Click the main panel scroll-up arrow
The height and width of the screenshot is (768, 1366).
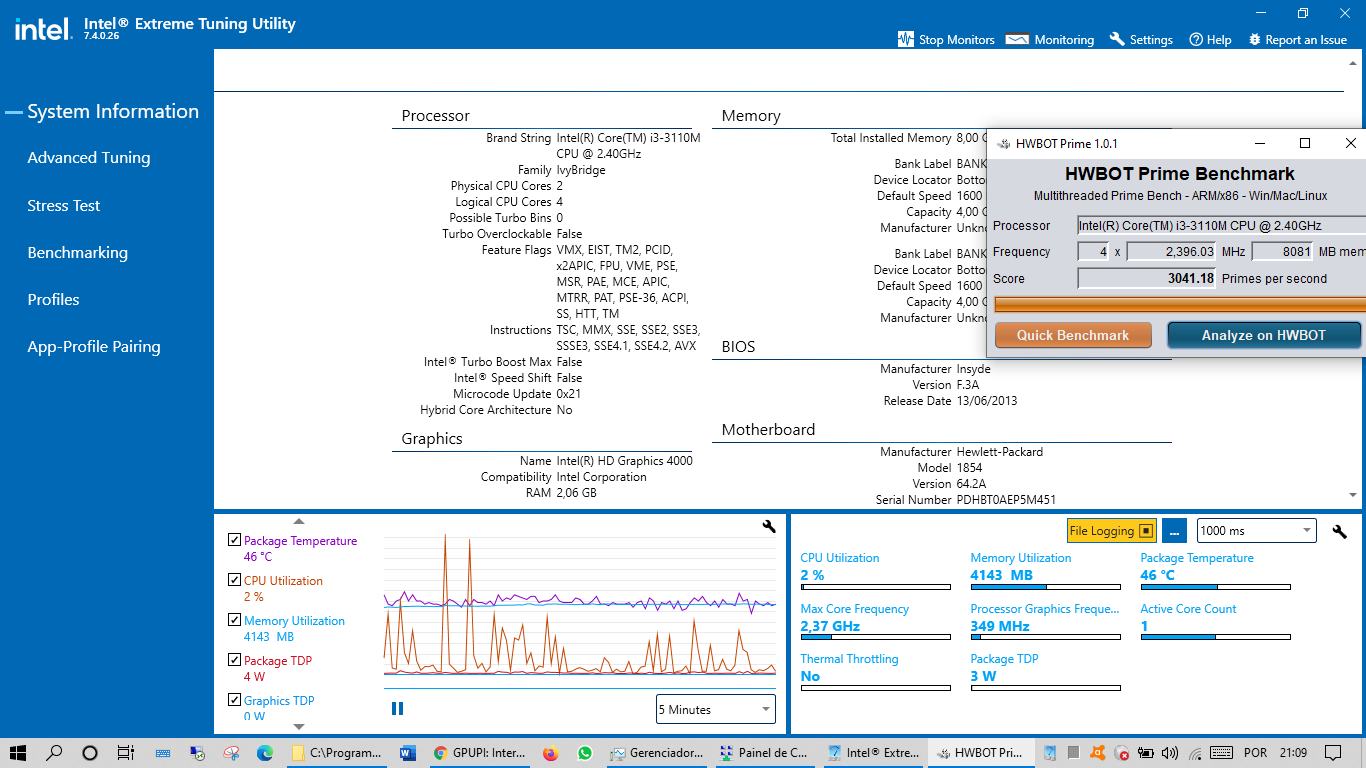(1352, 62)
